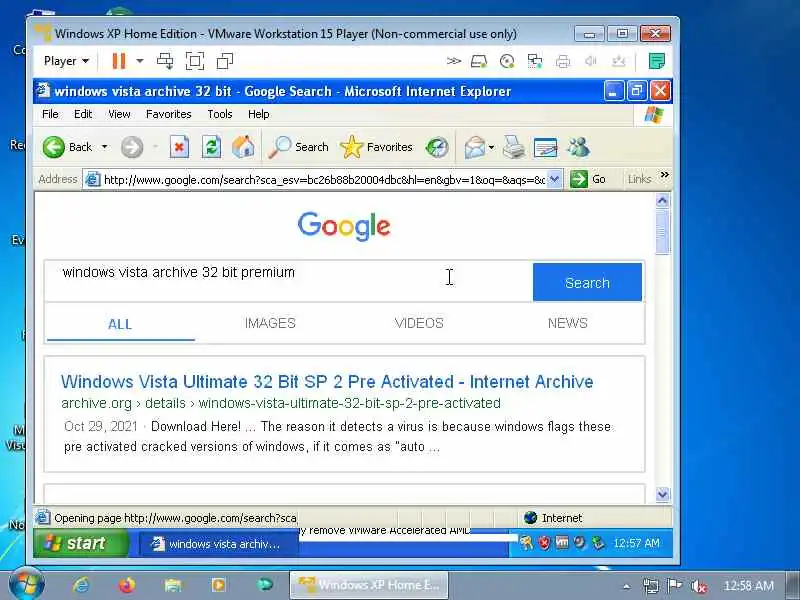Open the File menu in Internet Explorer
The image size is (800, 600).
tap(50, 114)
